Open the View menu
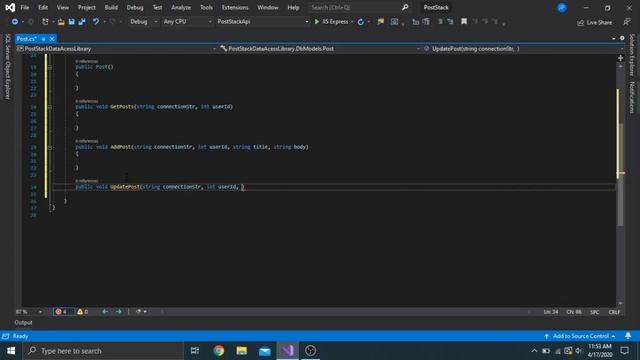 pyautogui.click(x=62, y=7)
